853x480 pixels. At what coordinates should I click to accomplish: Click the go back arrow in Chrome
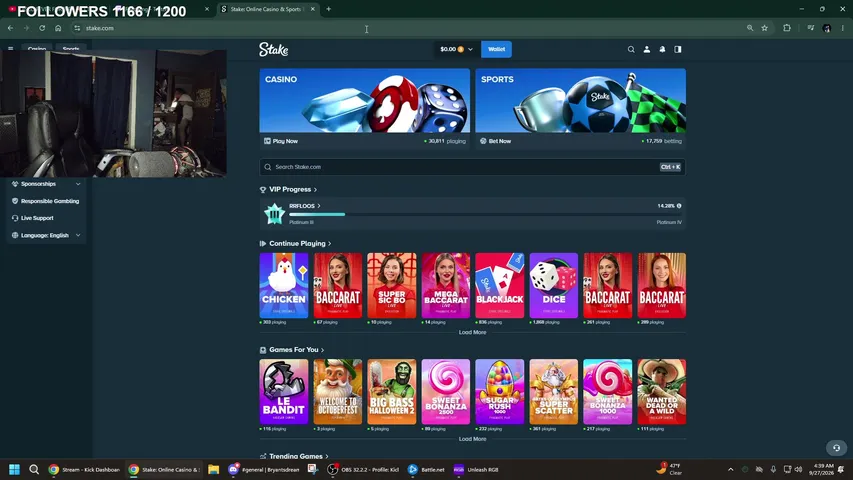[x=10, y=28]
